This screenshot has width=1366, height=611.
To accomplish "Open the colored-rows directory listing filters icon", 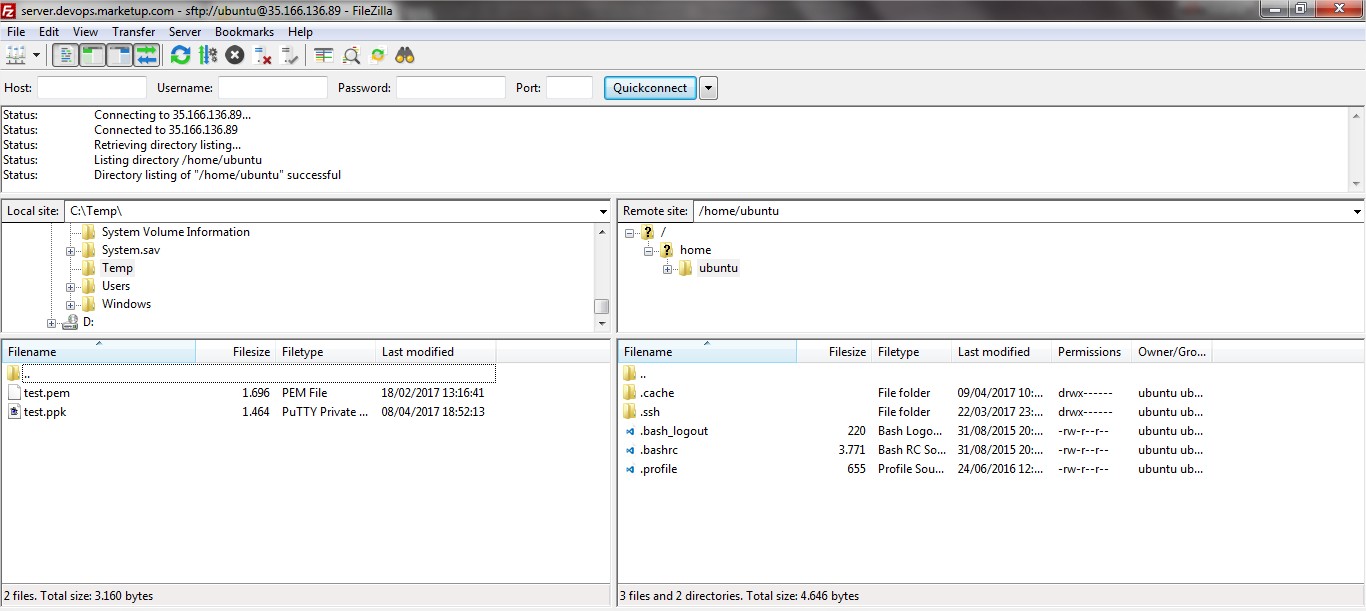I will pos(323,55).
